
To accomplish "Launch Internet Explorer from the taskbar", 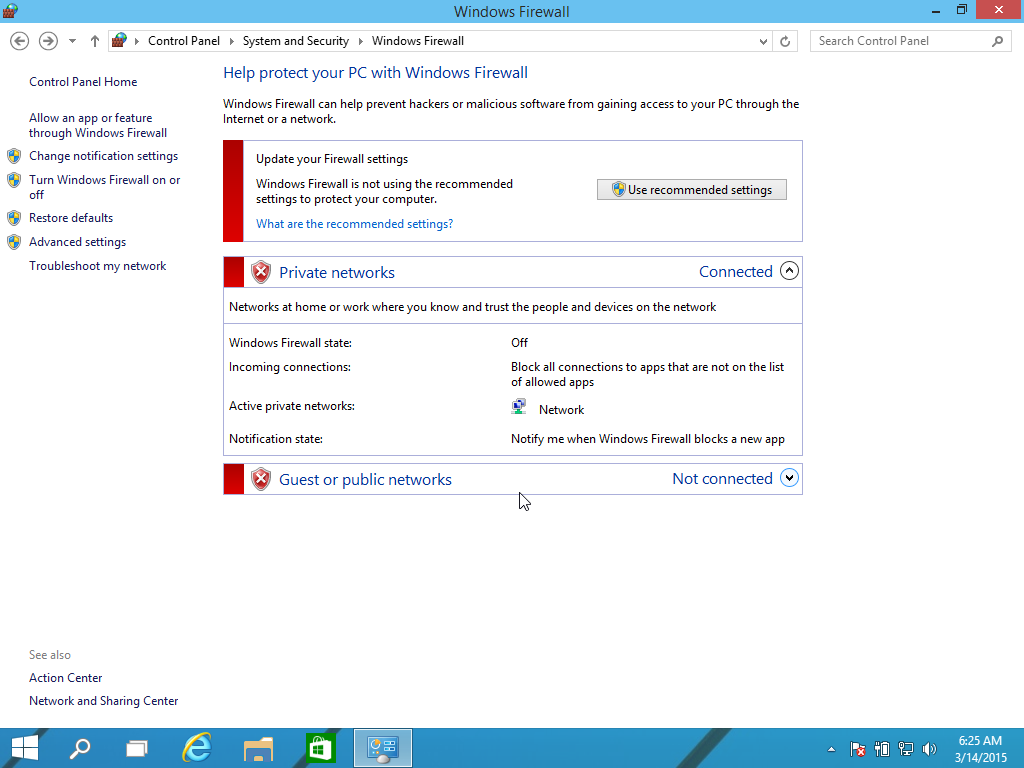I will click(x=197, y=748).
